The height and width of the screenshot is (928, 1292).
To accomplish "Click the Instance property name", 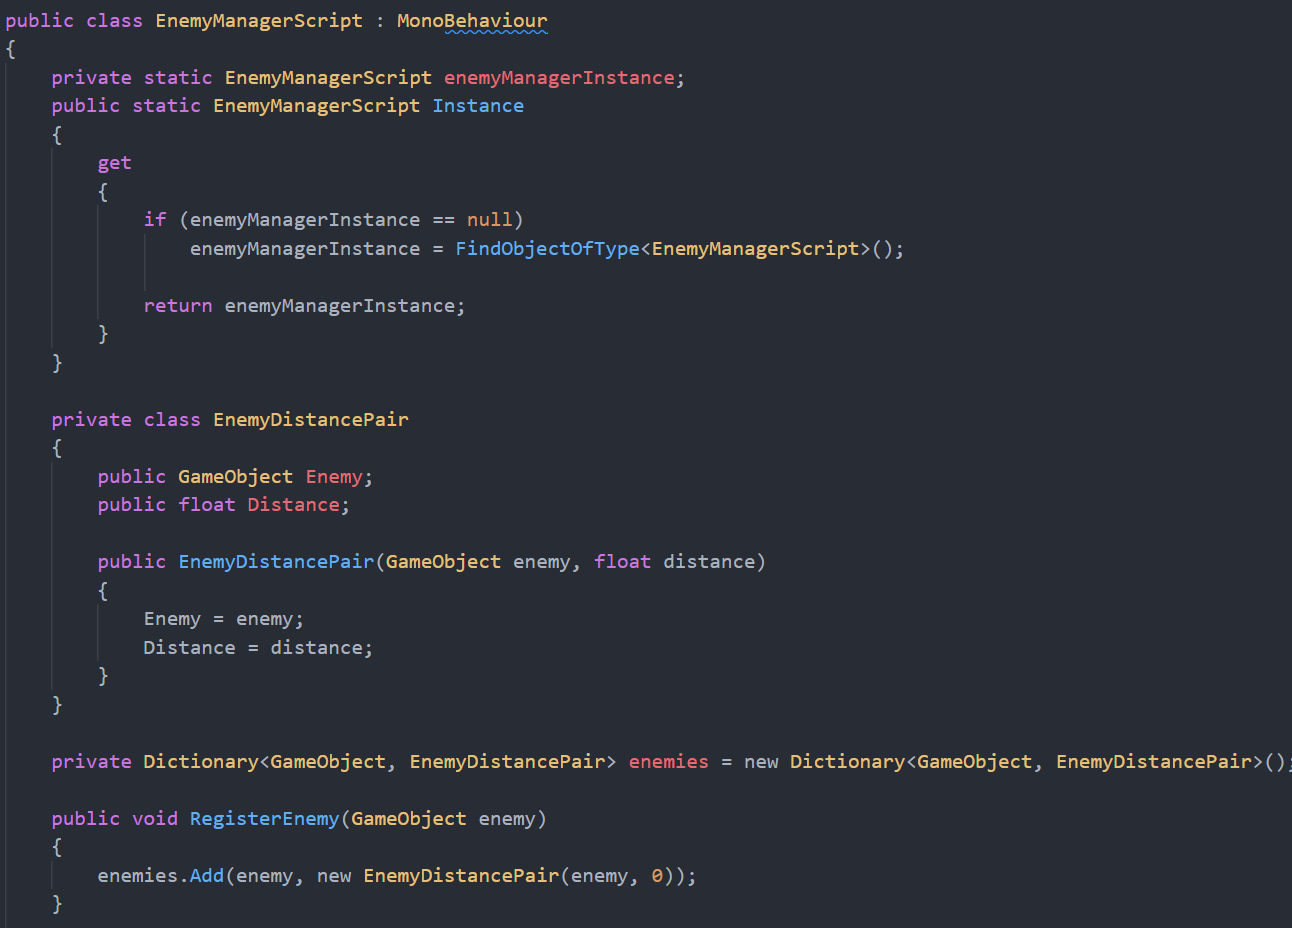I will (478, 106).
